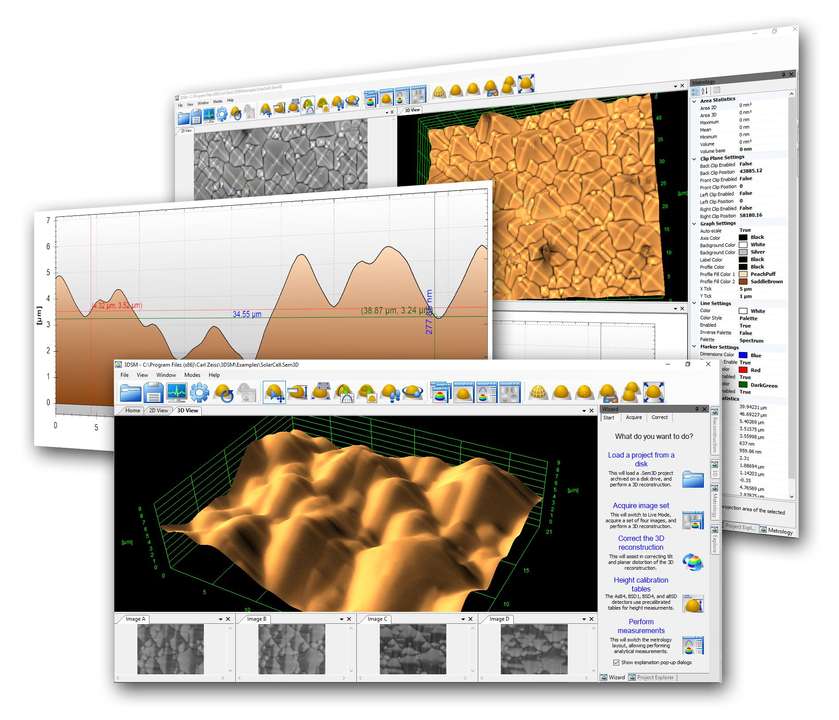
Task: Collapse Marker Settings group in rear window
Action: click(x=695, y=347)
